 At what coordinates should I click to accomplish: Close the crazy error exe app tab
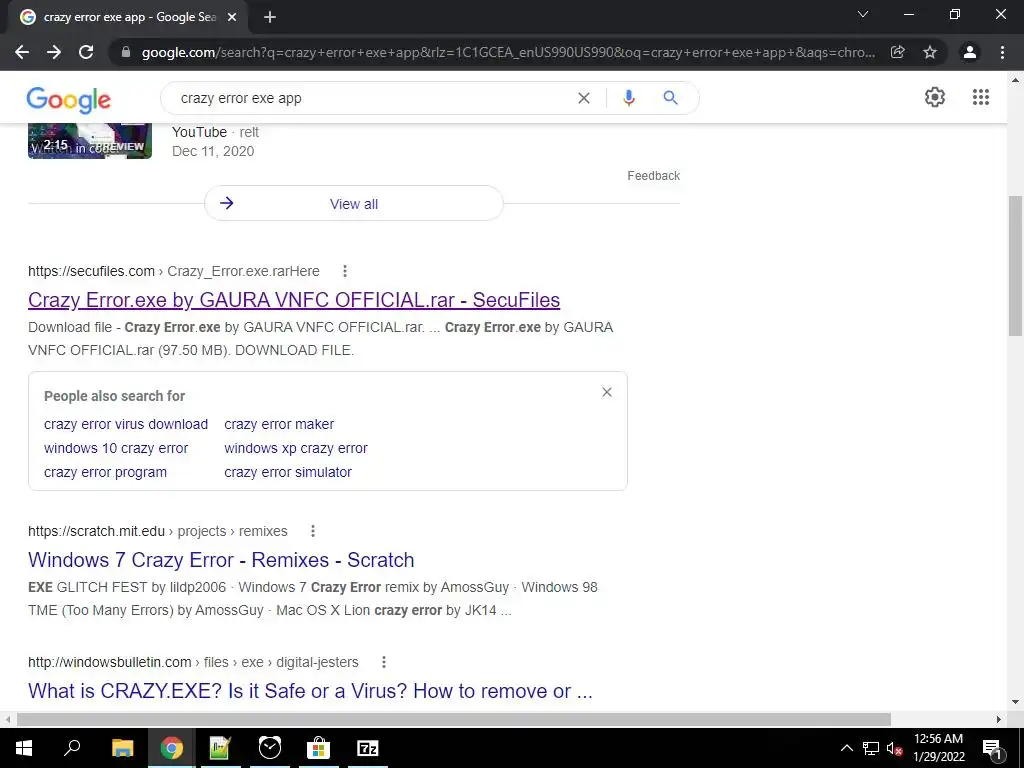(x=232, y=17)
